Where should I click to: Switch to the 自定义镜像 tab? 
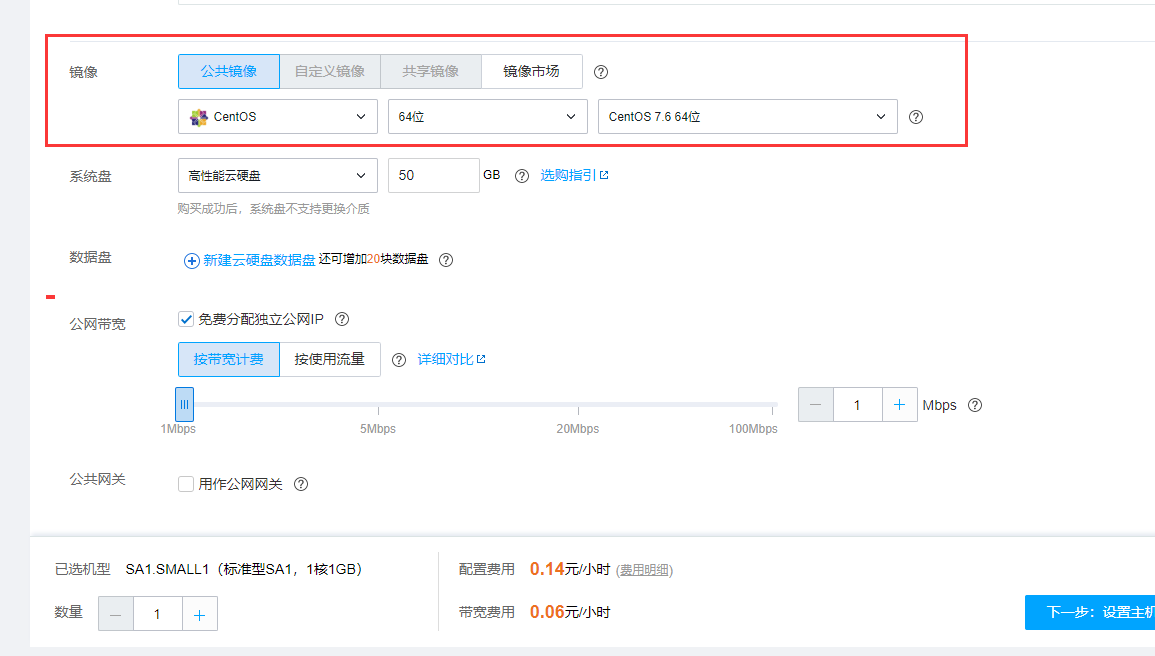[x=330, y=71]
